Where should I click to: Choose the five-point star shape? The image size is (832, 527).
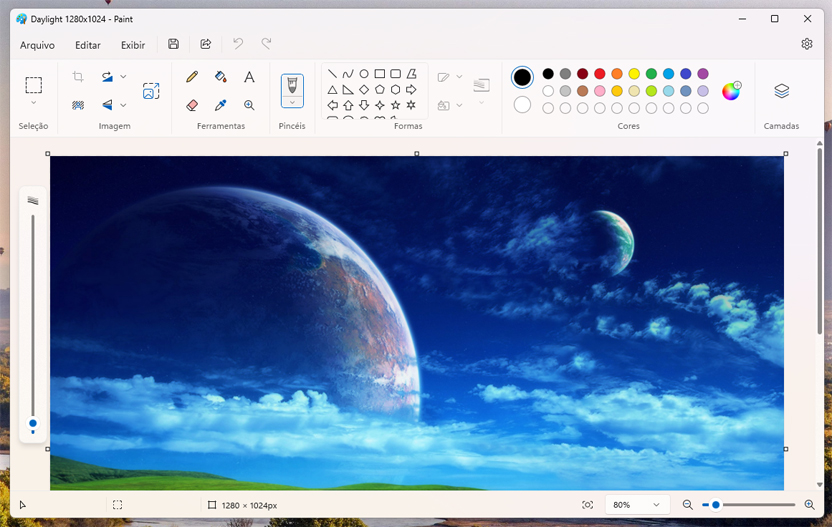tap(395, 105)
